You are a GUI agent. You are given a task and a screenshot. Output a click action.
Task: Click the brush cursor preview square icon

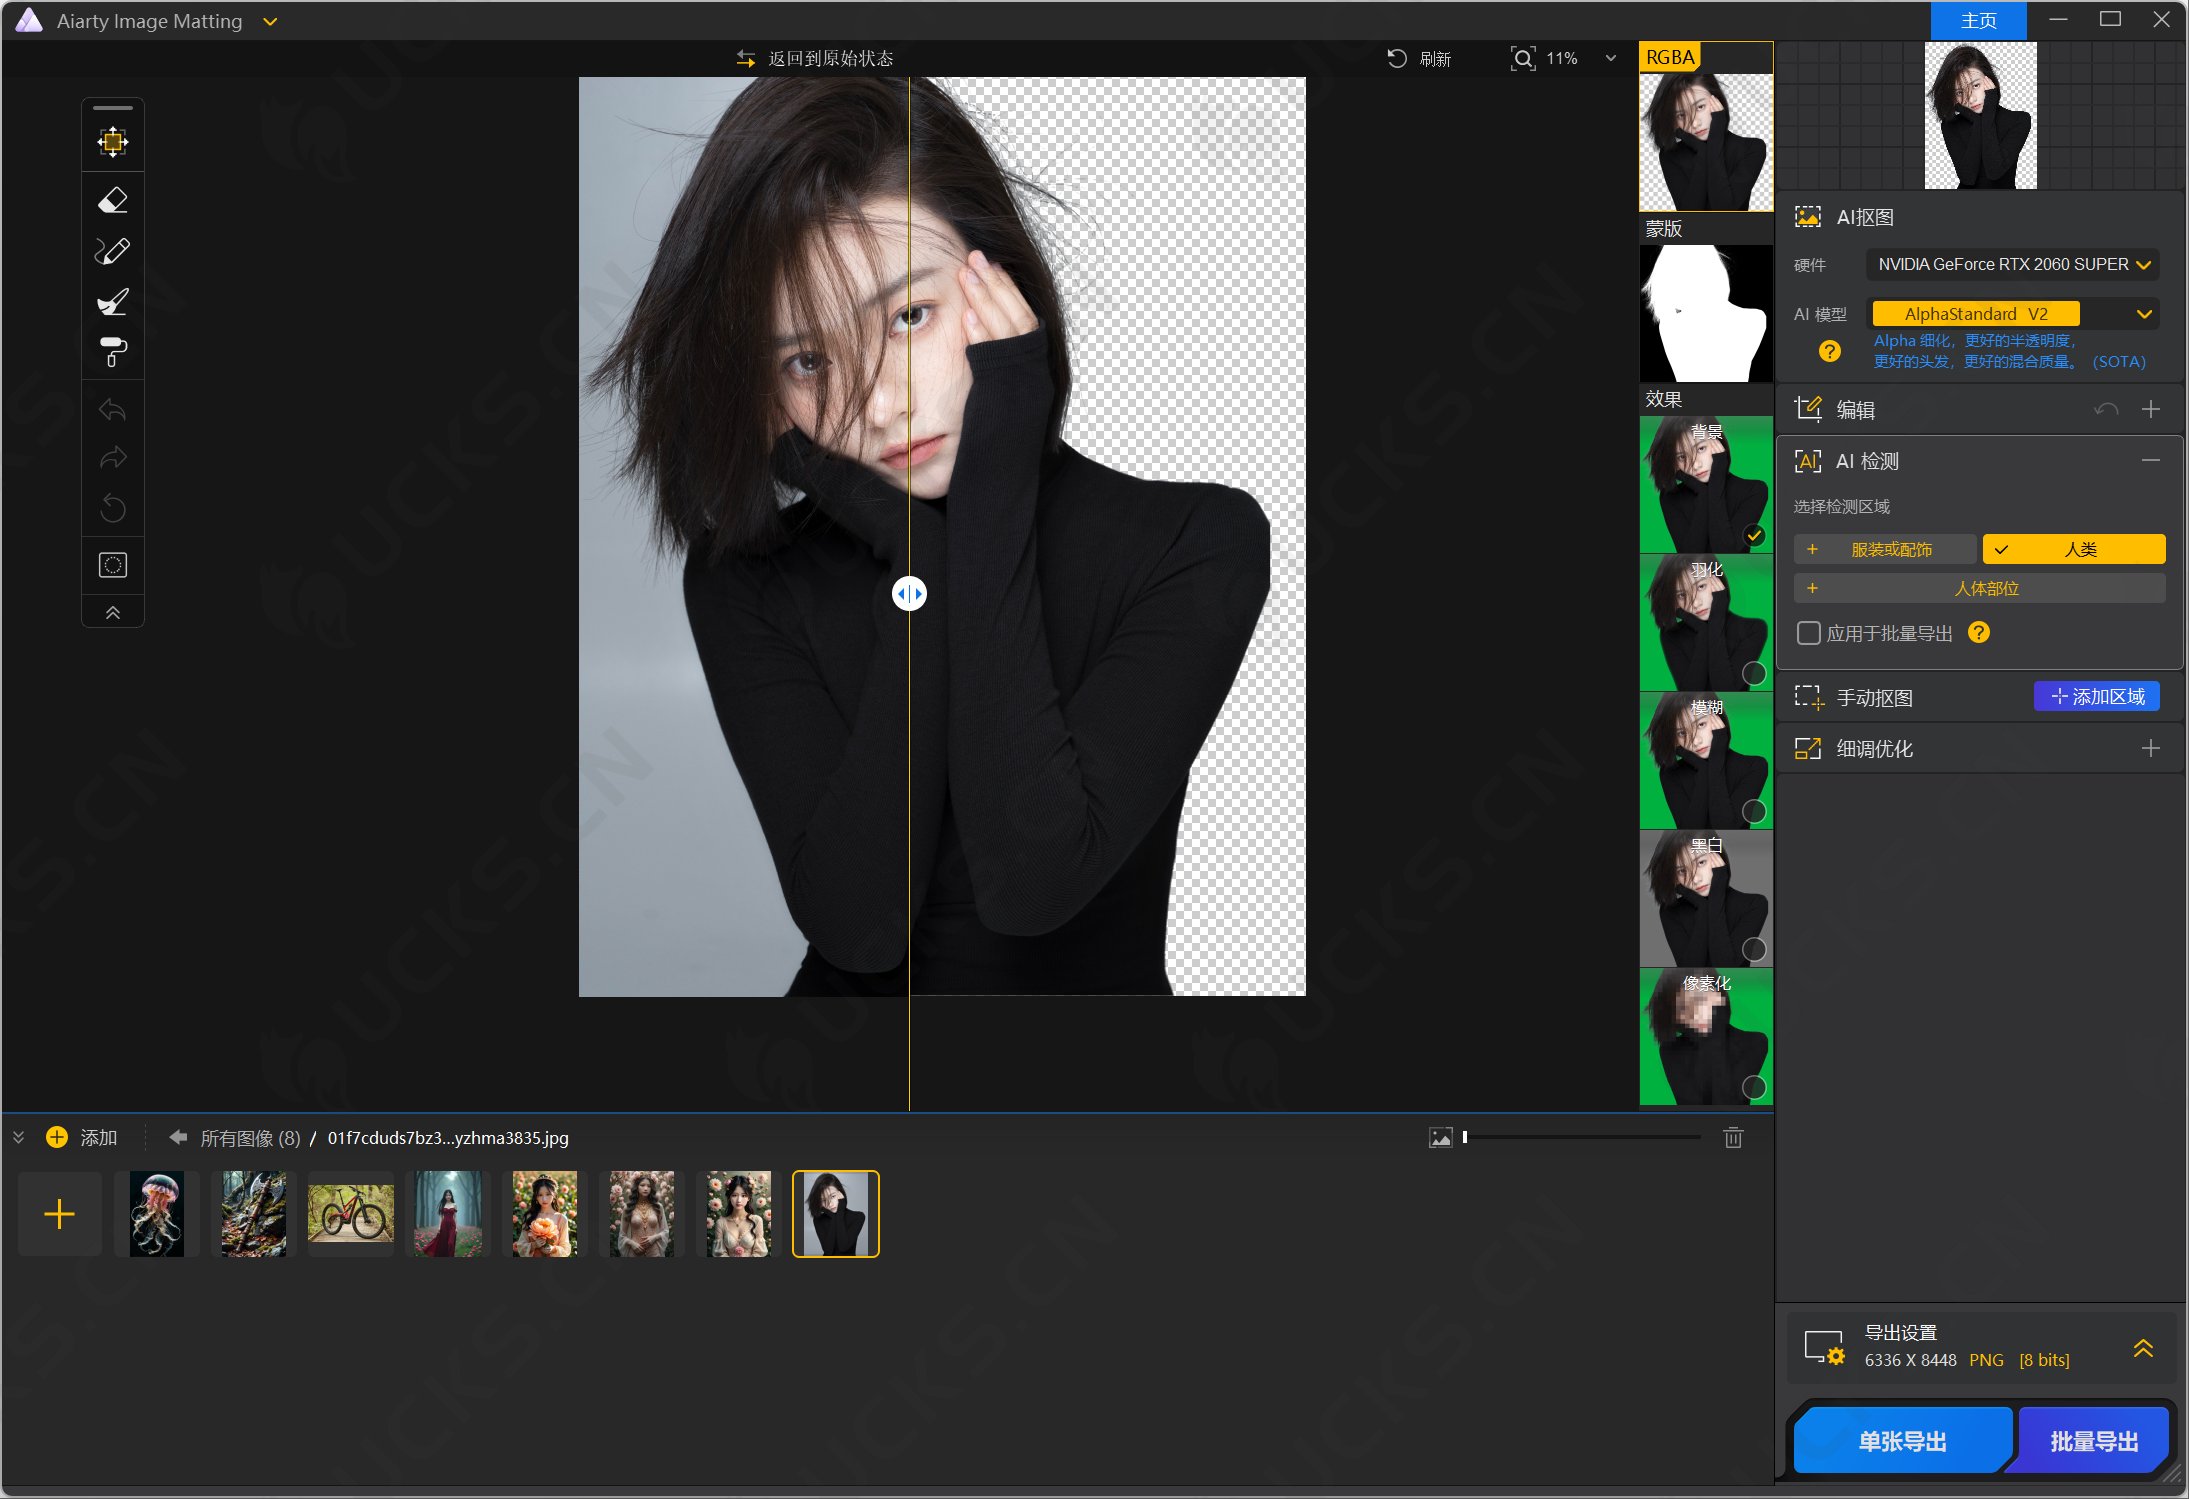(x=113, y=565)
